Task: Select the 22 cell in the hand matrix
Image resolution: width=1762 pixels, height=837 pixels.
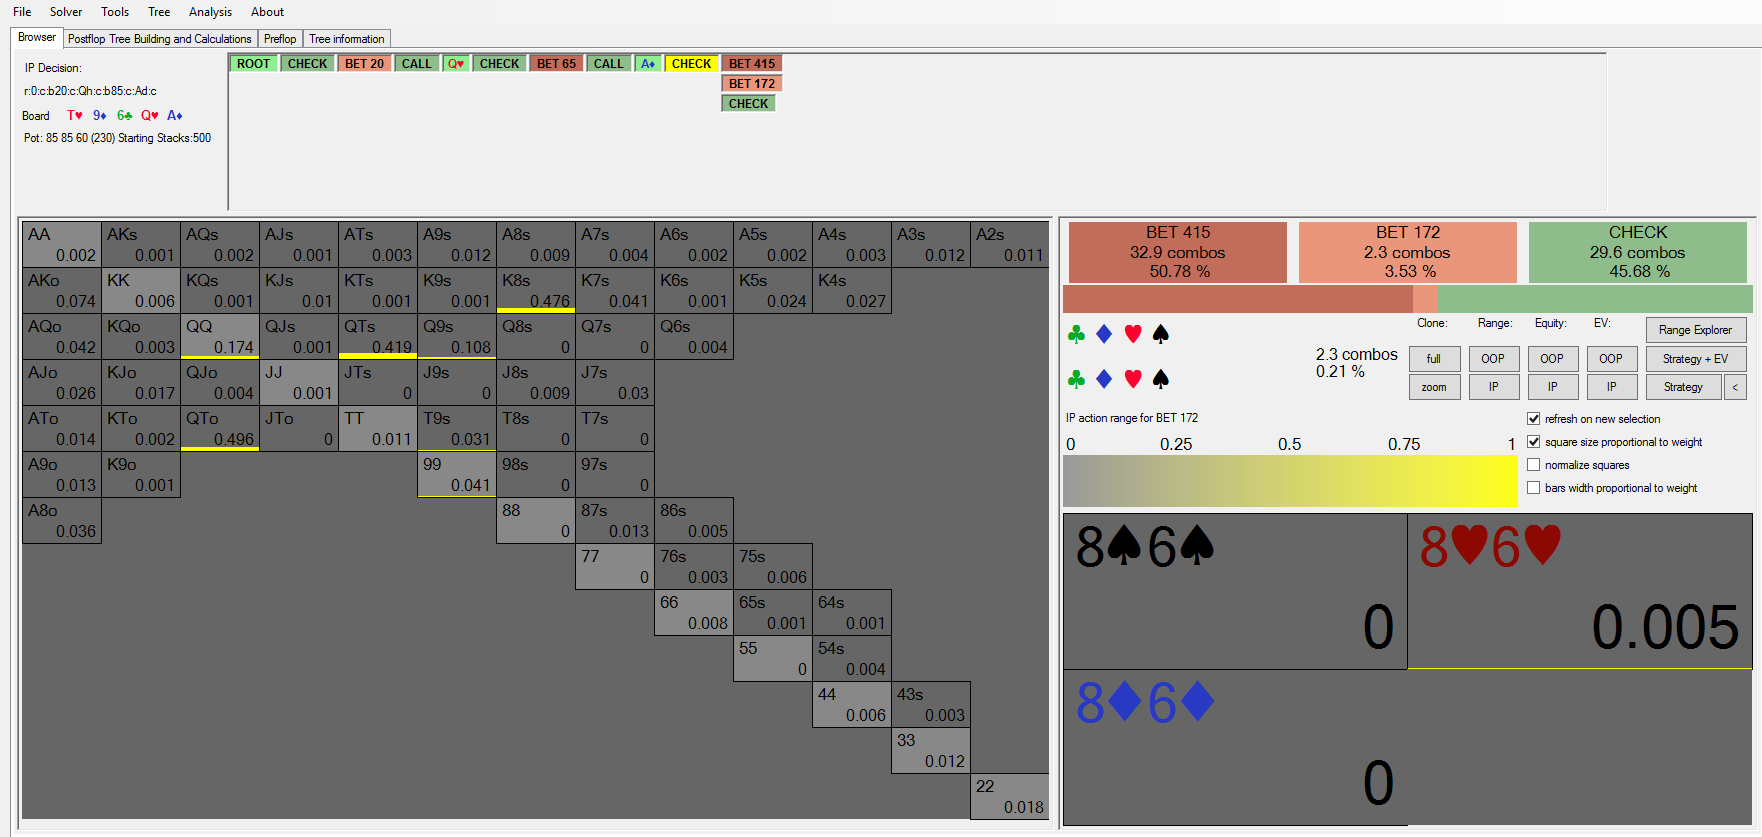Action: click(x=1010, y=797)
